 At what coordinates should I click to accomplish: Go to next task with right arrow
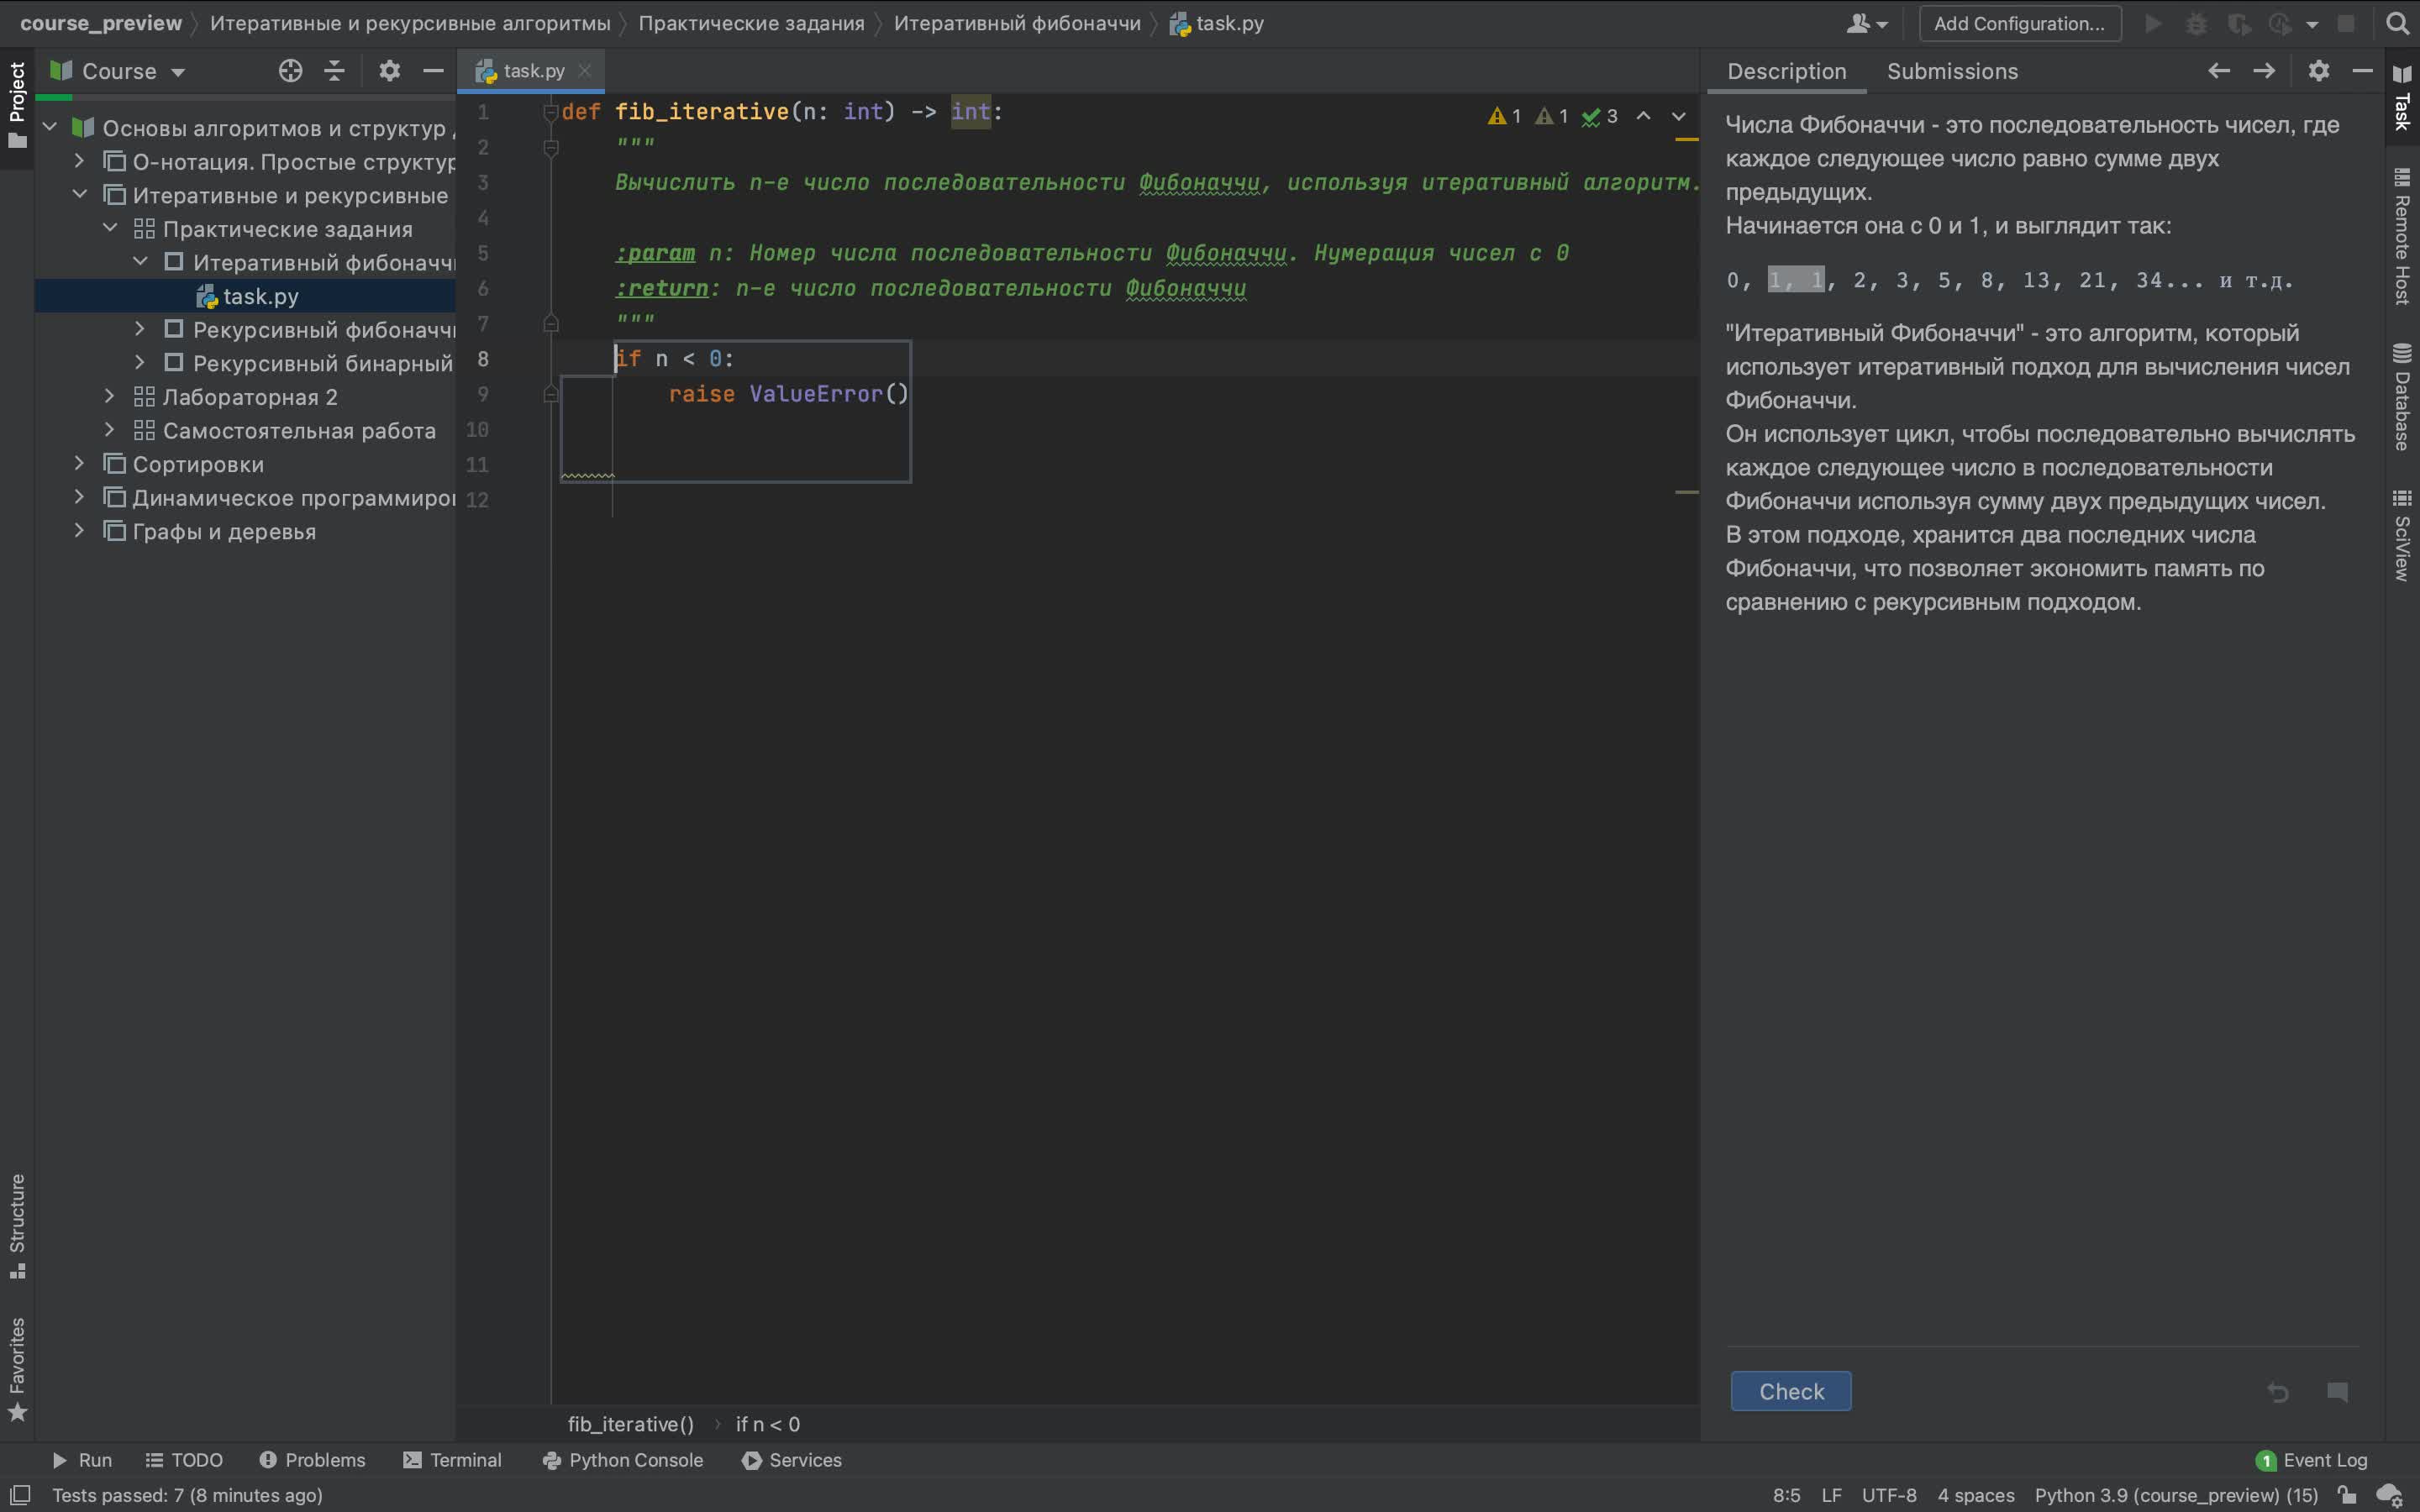click(x=2264, y=71)
